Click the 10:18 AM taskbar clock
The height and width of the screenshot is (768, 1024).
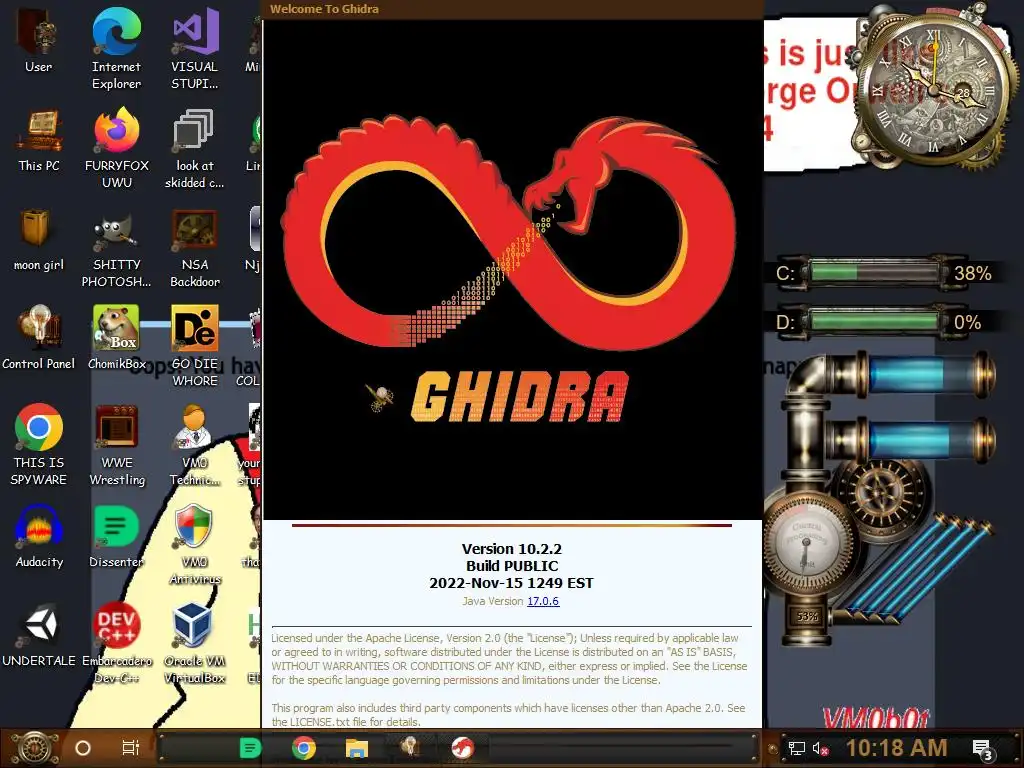(897, 748)
